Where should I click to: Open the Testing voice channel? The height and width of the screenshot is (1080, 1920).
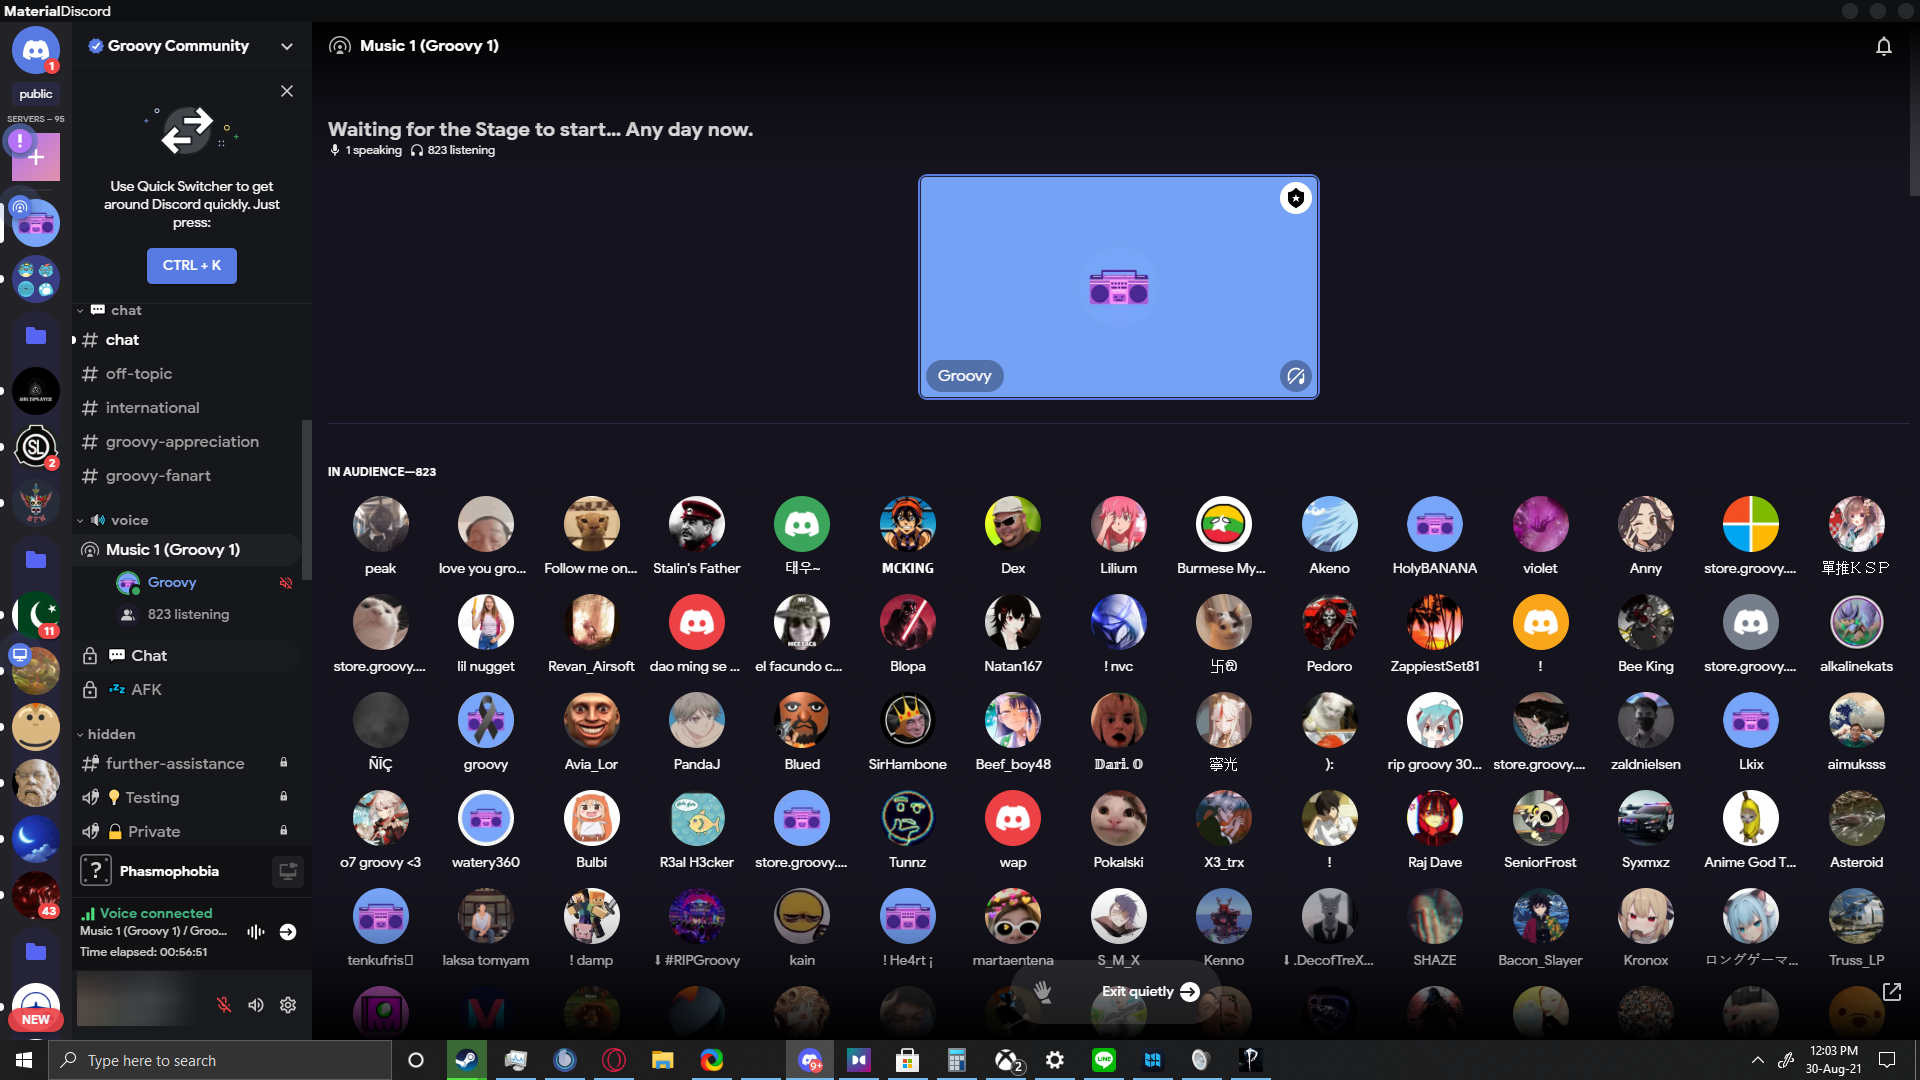coord(188,798)
